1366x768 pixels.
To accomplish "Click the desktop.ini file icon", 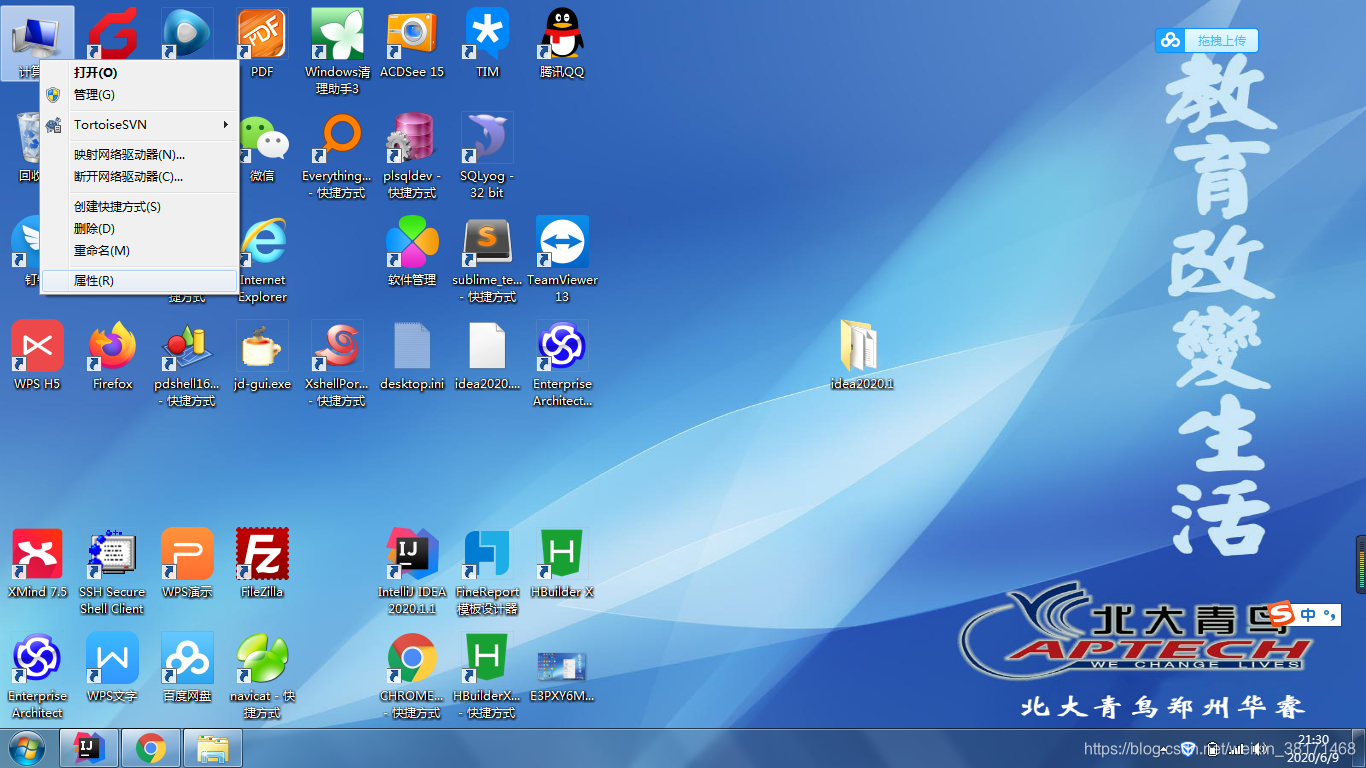I will coord(411,347).
